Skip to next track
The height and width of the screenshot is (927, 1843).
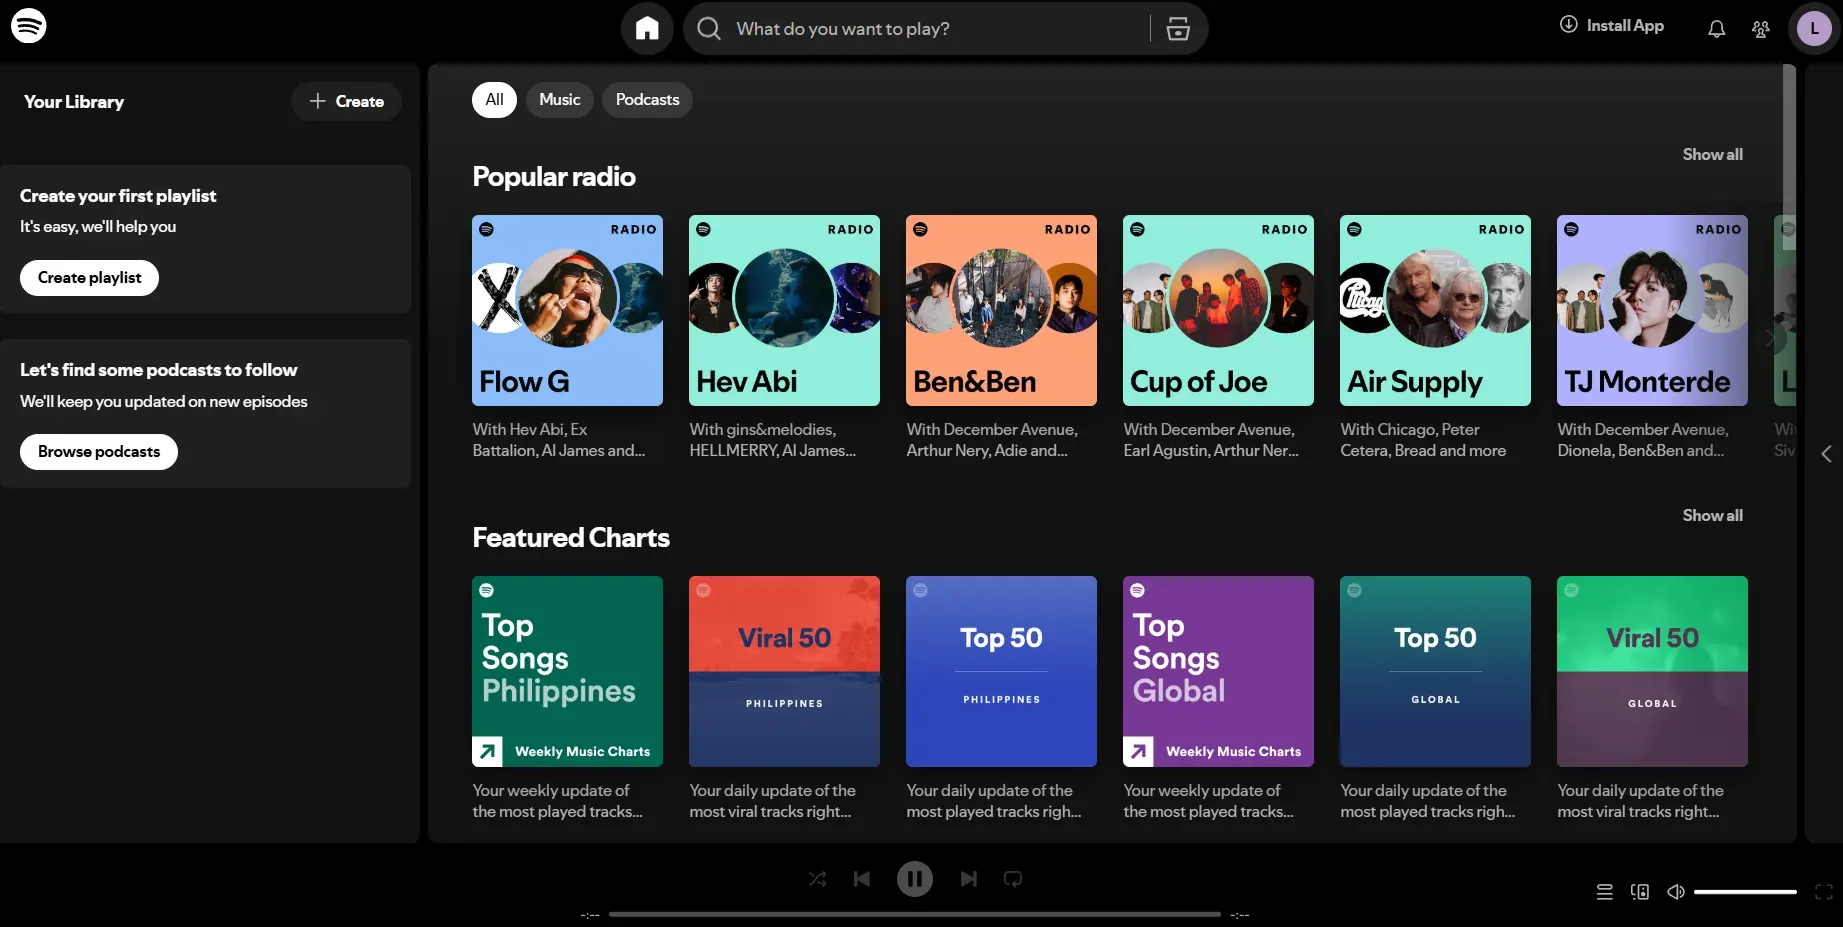coord(968,879)
